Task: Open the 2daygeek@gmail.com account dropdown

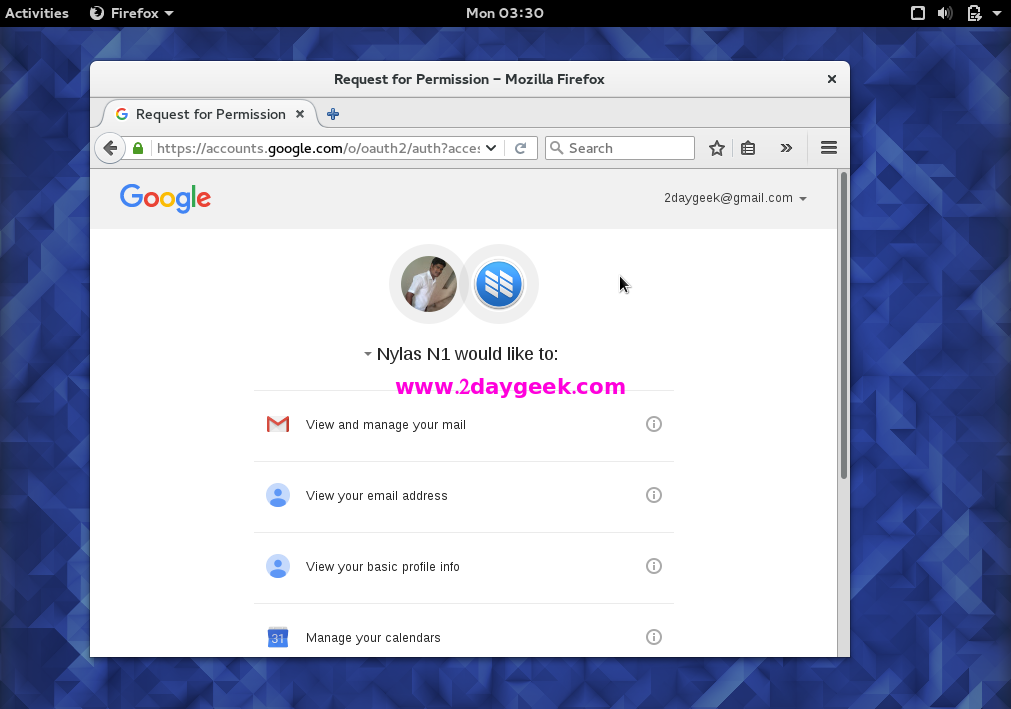Action: (x=735, y=198)
